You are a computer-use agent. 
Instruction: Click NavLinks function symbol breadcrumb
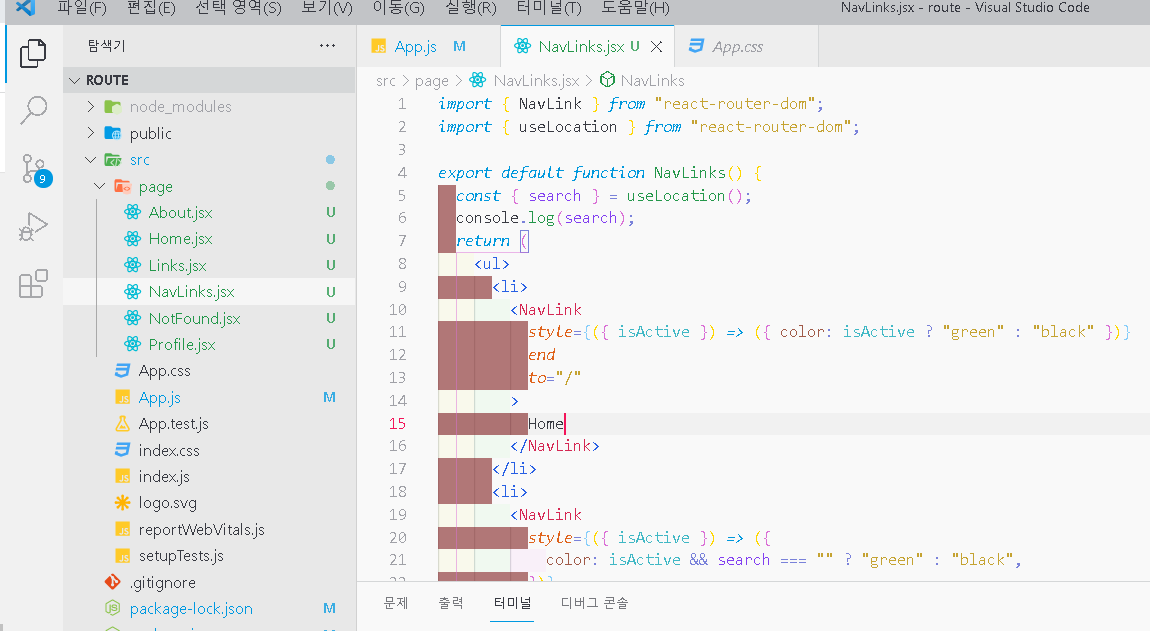pos(652,80)
